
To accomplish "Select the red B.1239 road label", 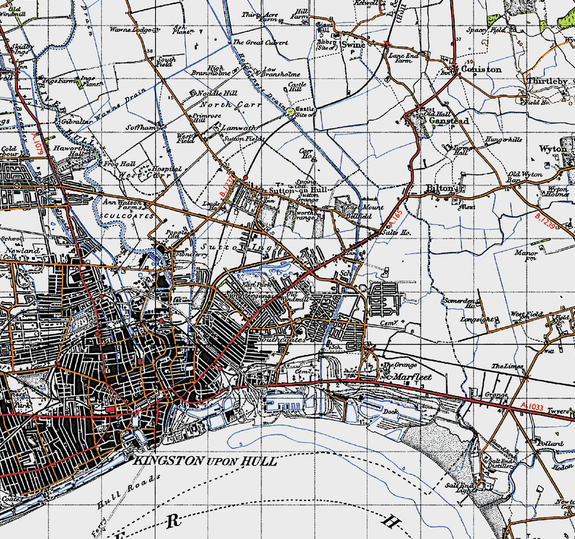I will pyautogui.click(x=545, y=221).
